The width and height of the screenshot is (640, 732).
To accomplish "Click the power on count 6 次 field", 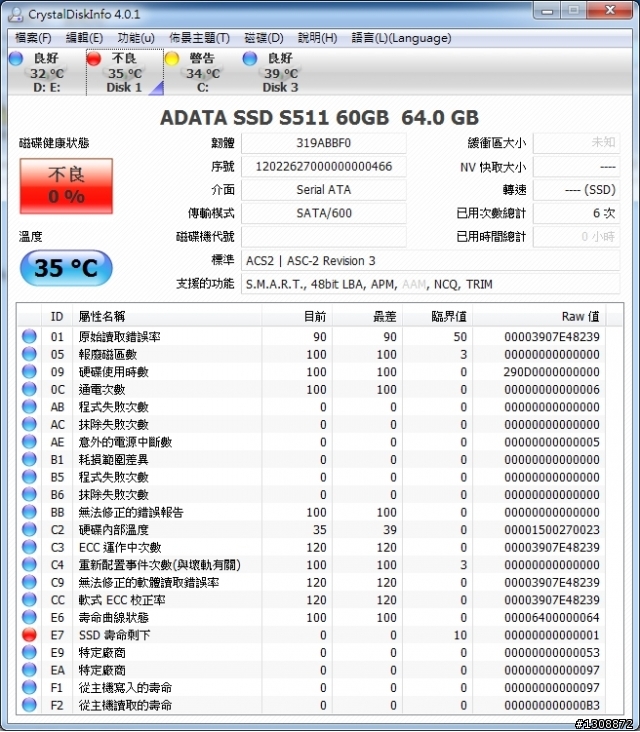I will point(577,213).
